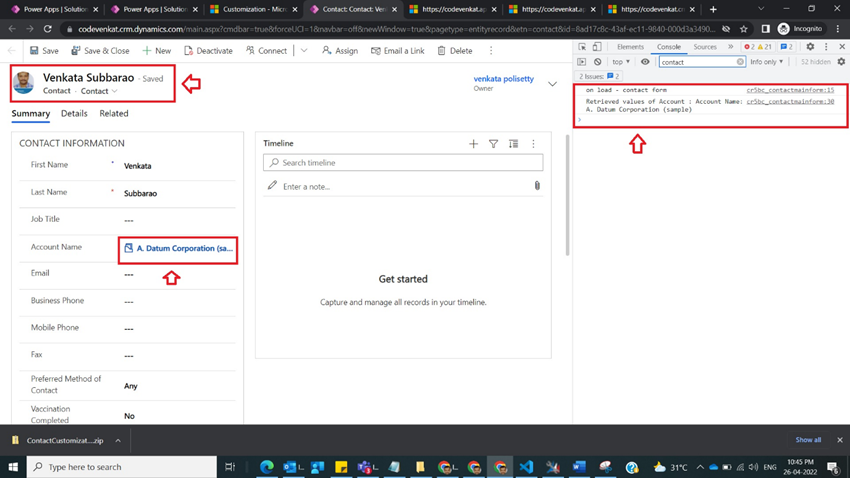Bookmark this page with star icon

tap(744, 29)
